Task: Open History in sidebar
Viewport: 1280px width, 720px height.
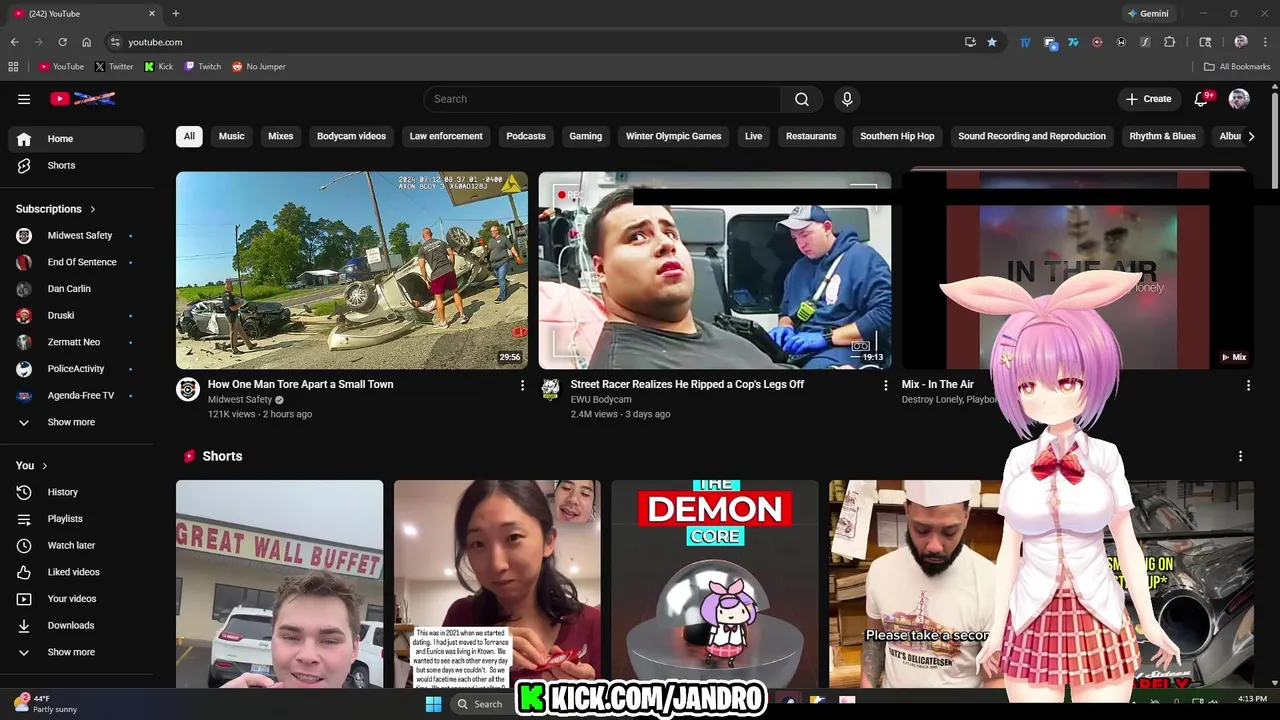Action: [x=76, y=492]
